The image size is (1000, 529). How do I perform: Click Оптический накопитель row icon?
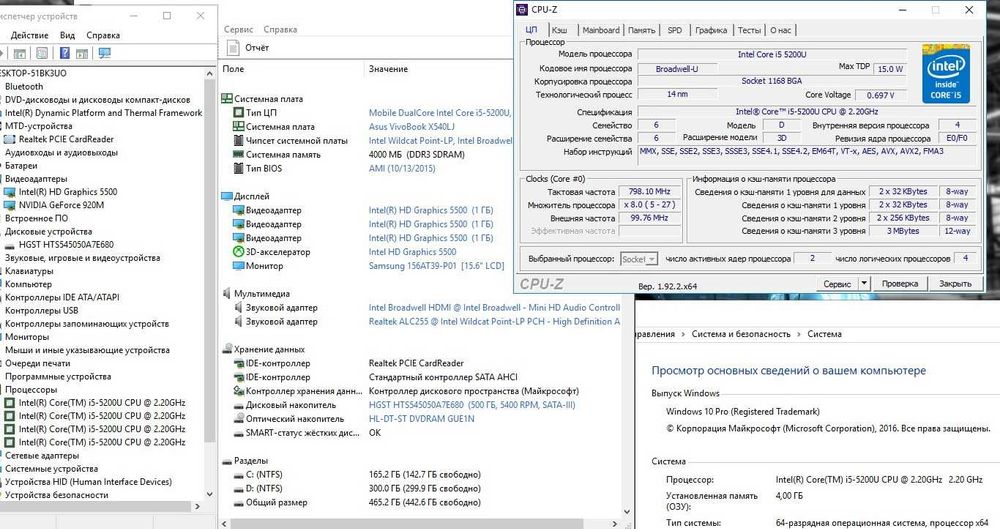(x=239, y=419)
